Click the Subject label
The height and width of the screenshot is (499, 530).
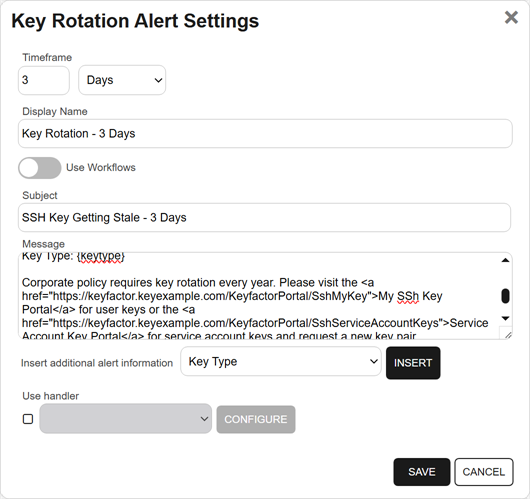pyautogui.click(x=40, y=195)
